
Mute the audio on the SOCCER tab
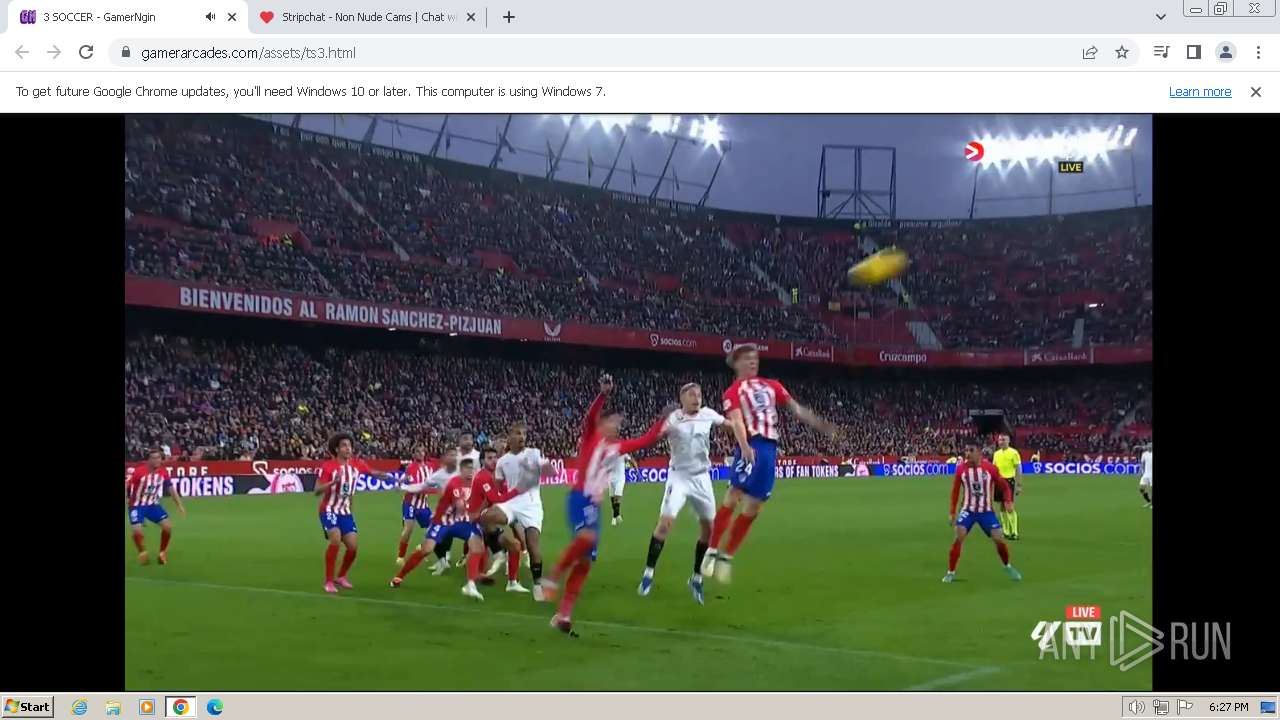(210, 17)
